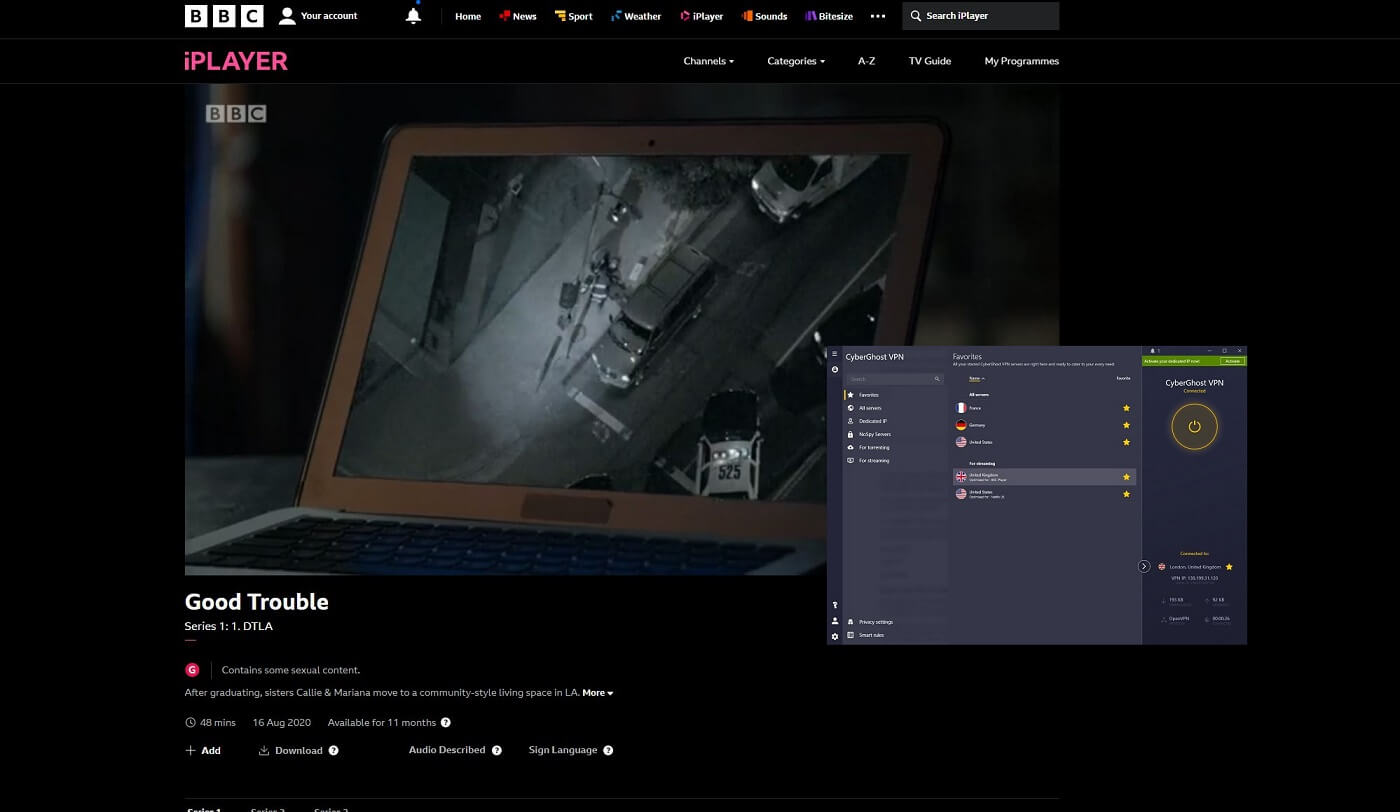Image resolution: width=1400 pixels, height=812 pixels.
Task: Open help icon beside Available for 11 months
Action: pyautogui.click(x=446, y=722)
